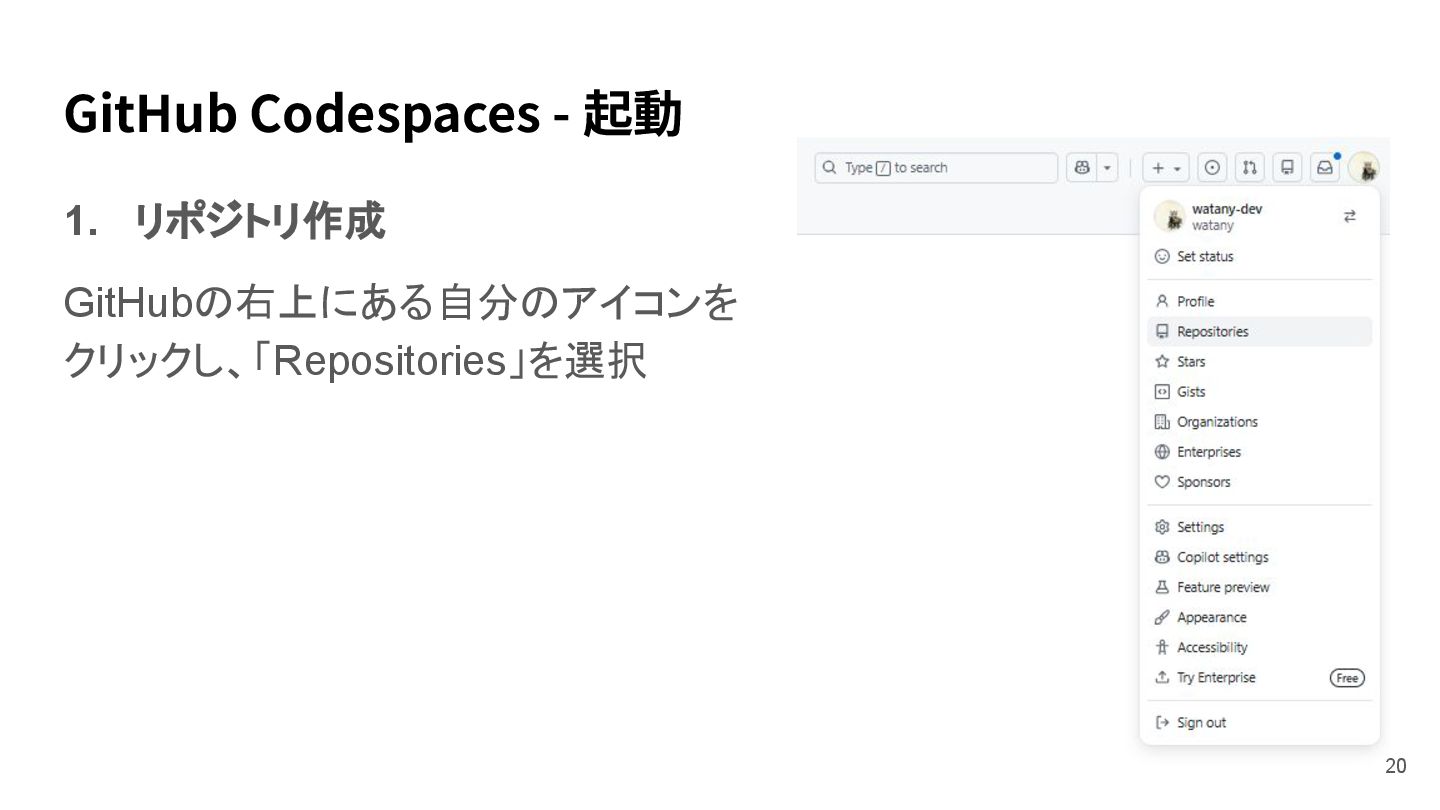Go to Organizations in menu
This screenshot has width=1440, height=810.
point(1216,422)
